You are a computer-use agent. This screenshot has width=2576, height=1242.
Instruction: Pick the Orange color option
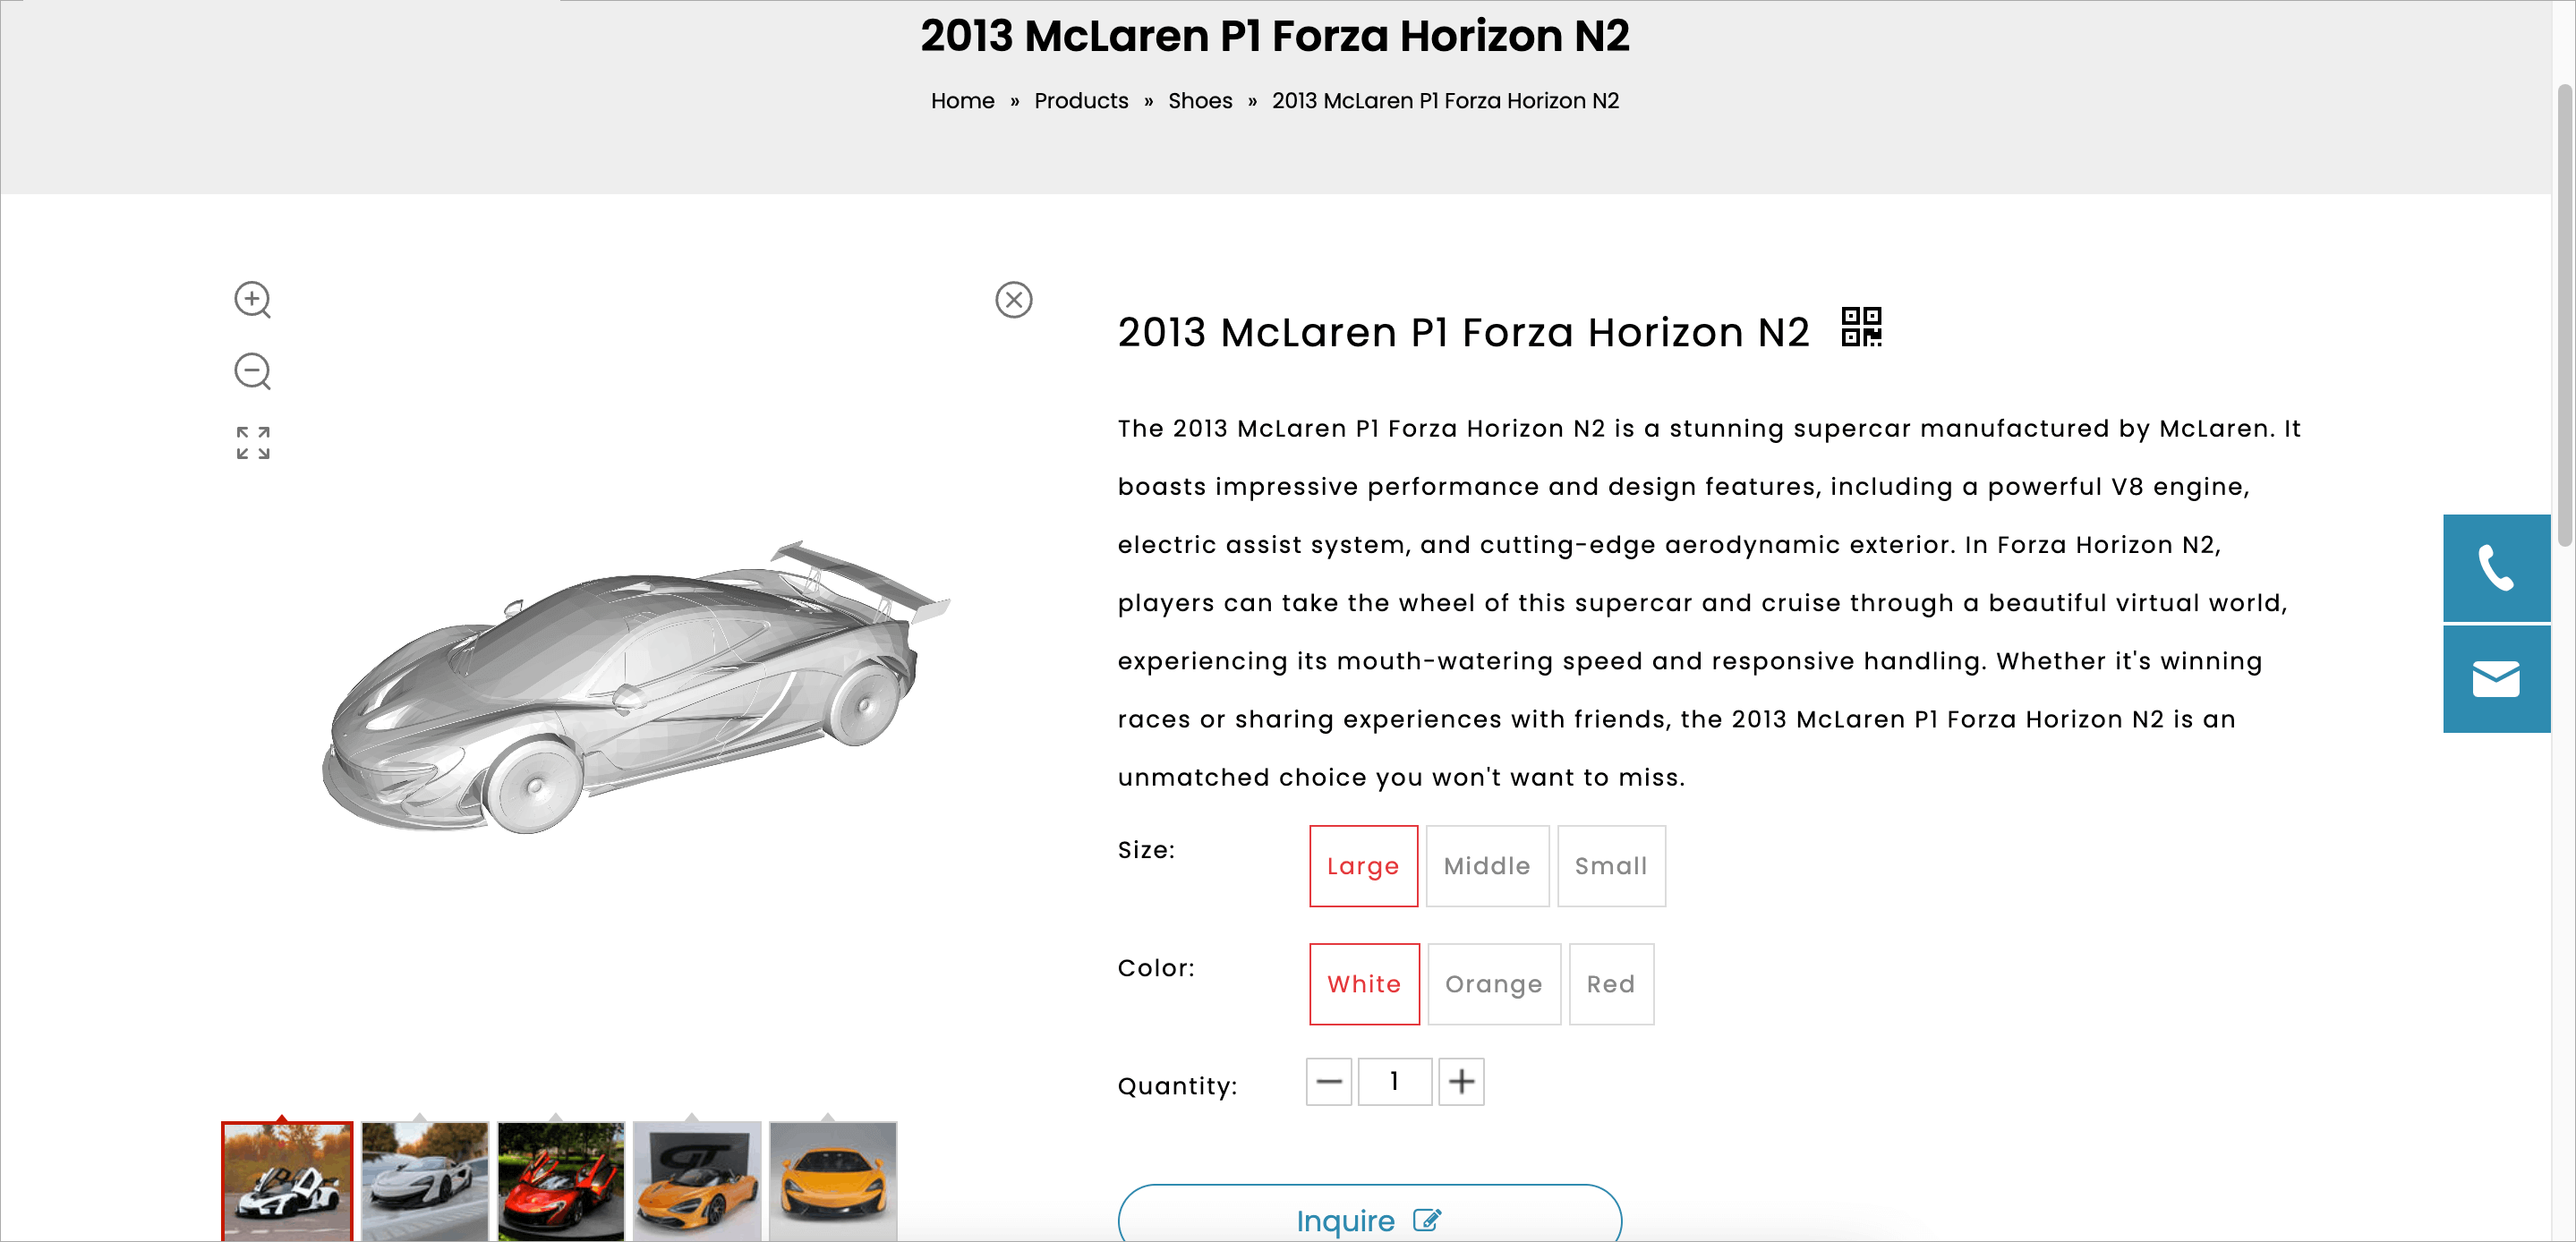1493,984
